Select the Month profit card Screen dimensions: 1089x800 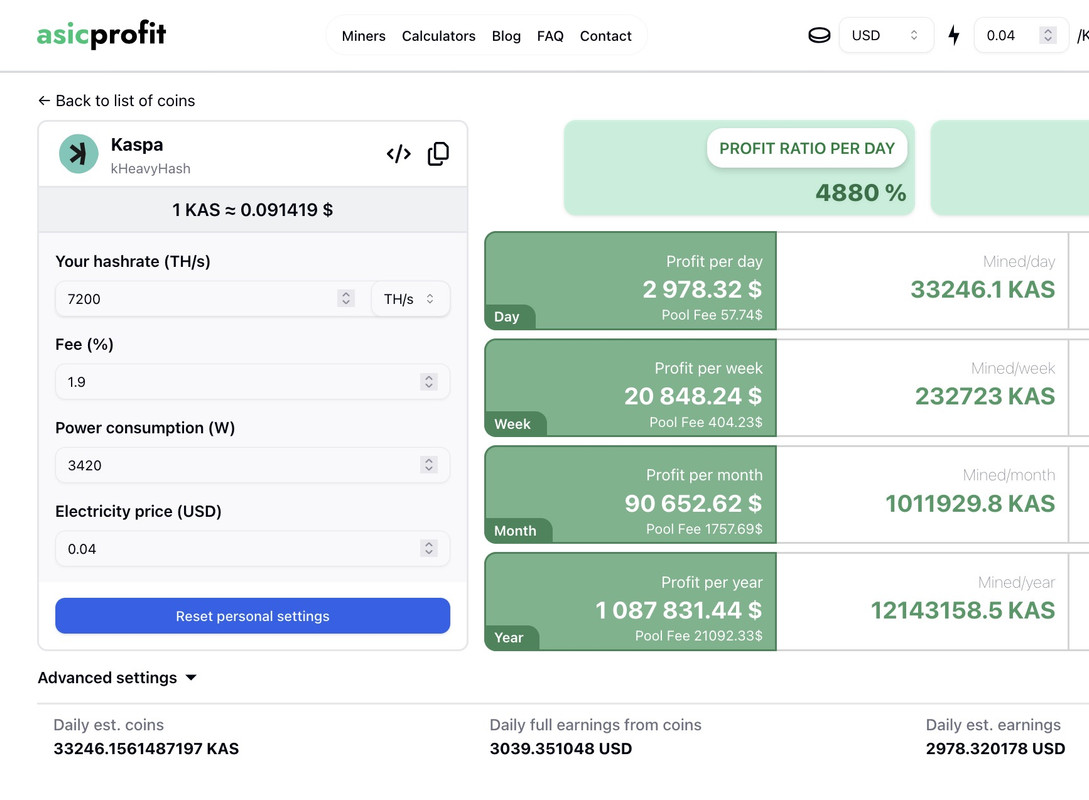(x=631, y=494)
